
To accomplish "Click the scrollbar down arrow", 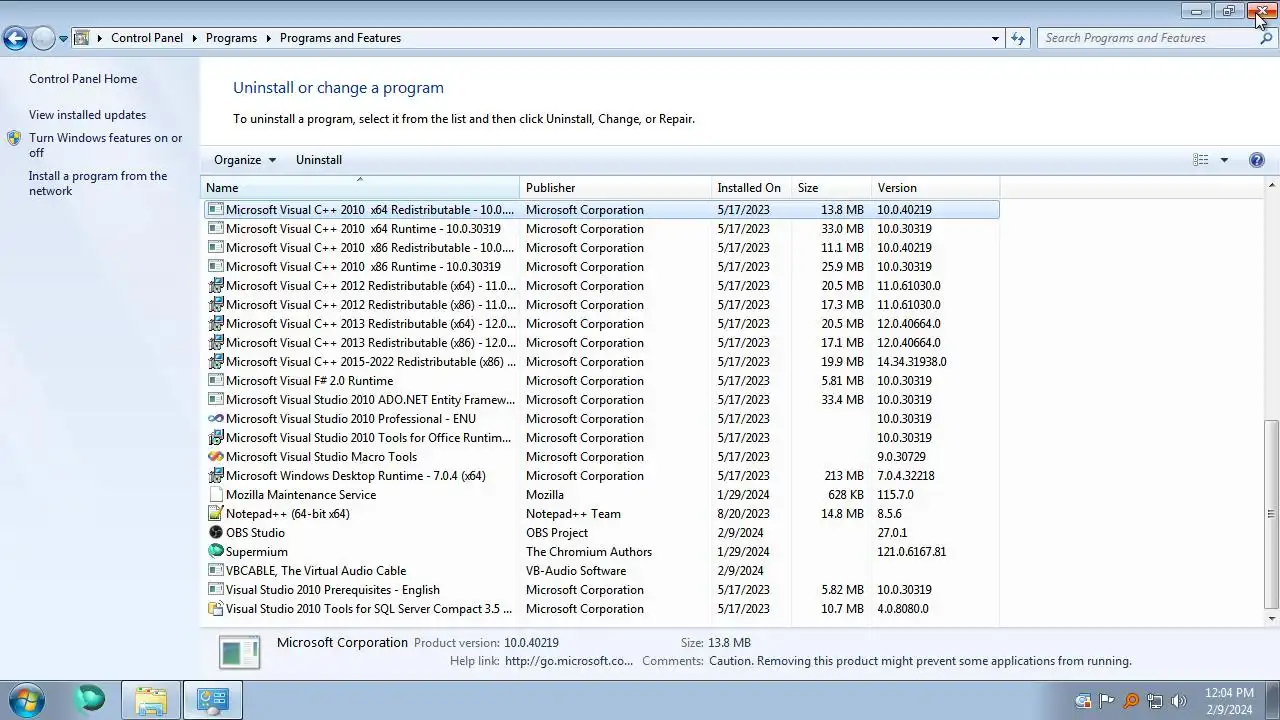I will click(x=1272, y=619).
